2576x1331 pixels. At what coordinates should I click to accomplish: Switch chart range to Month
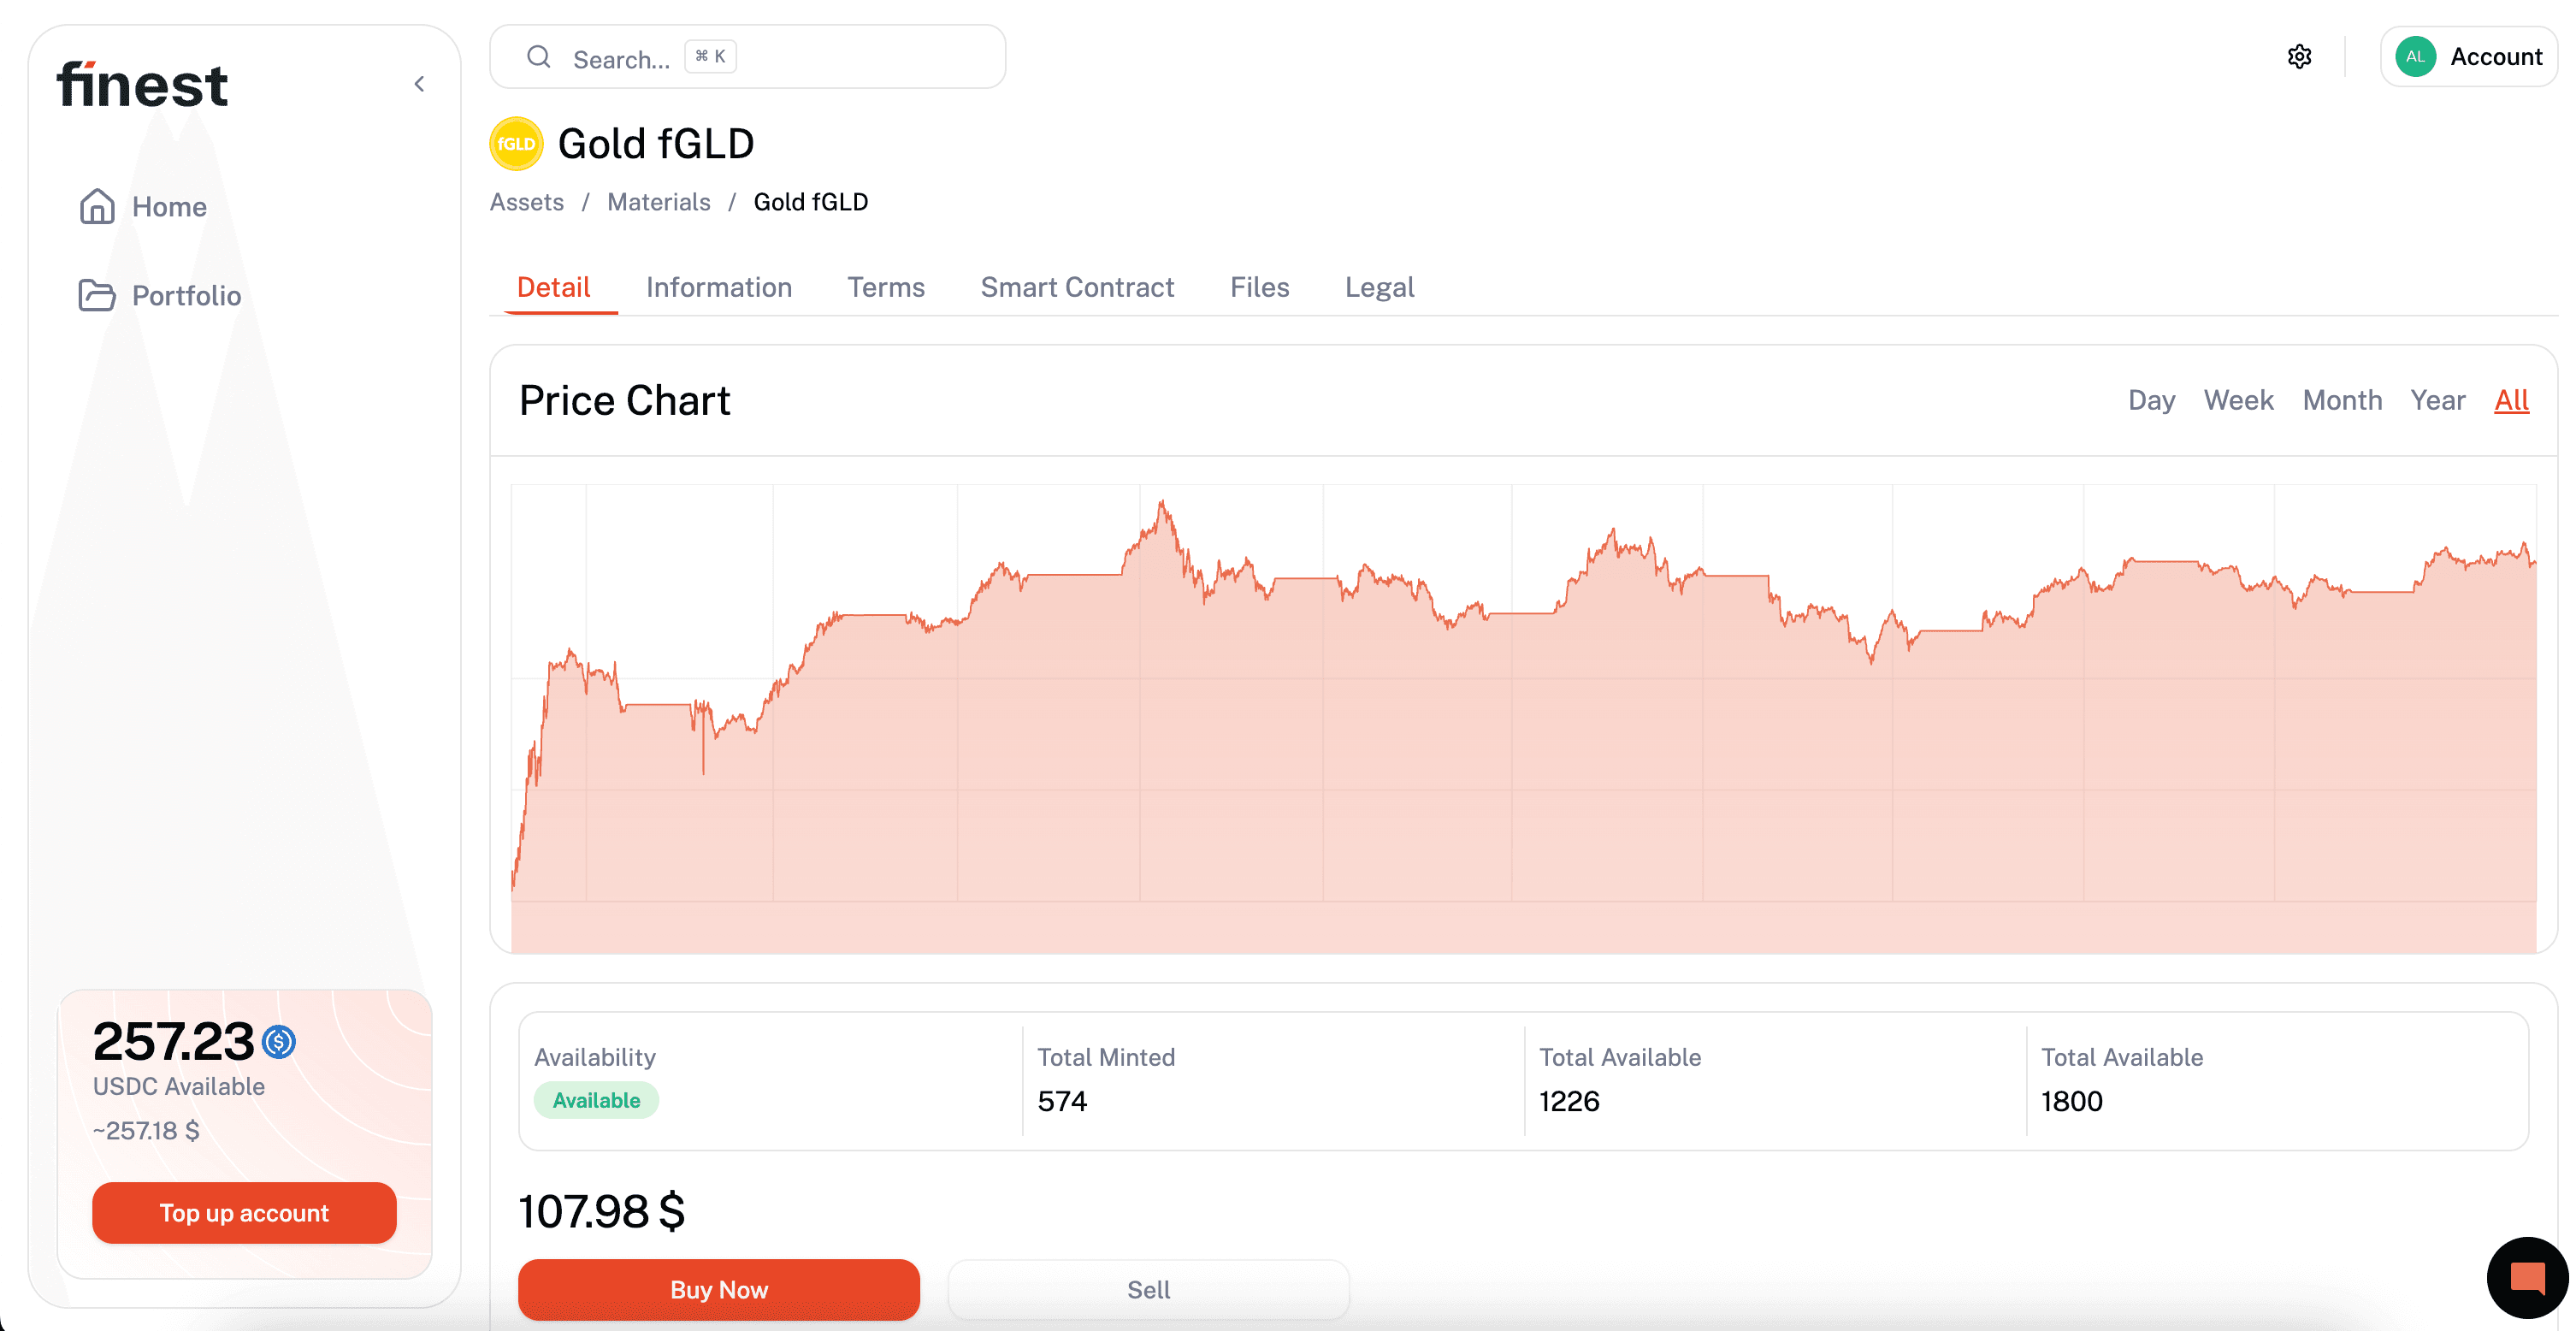click(x=2342, y=400)
